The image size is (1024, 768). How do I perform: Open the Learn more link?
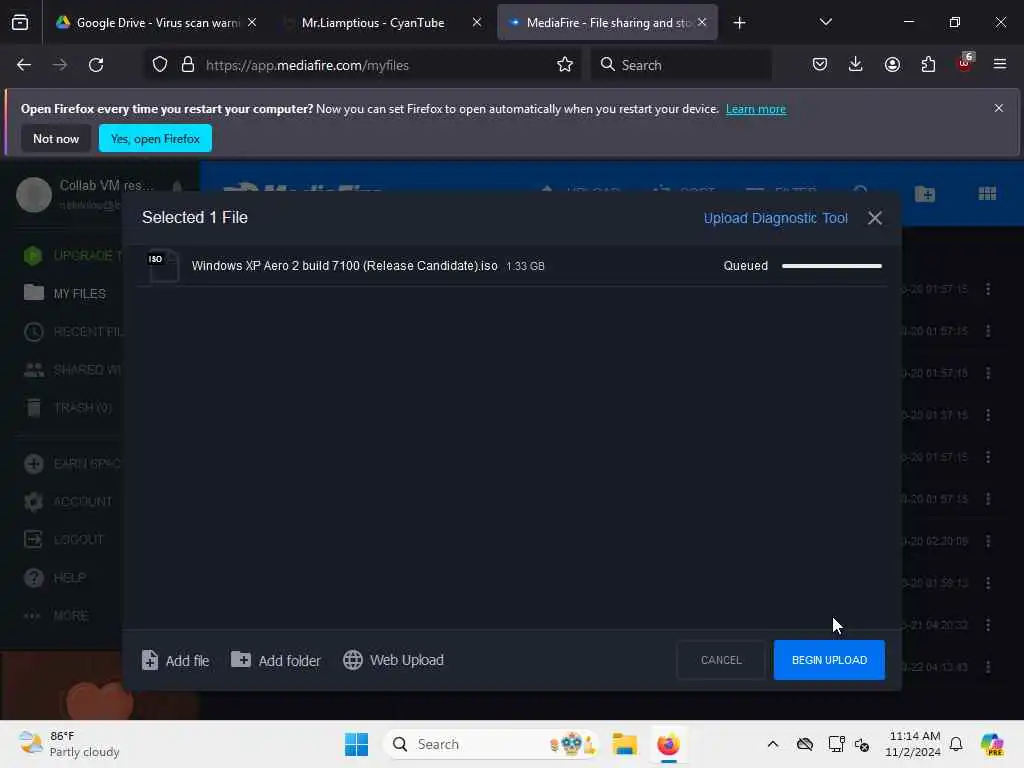point(756,109)
